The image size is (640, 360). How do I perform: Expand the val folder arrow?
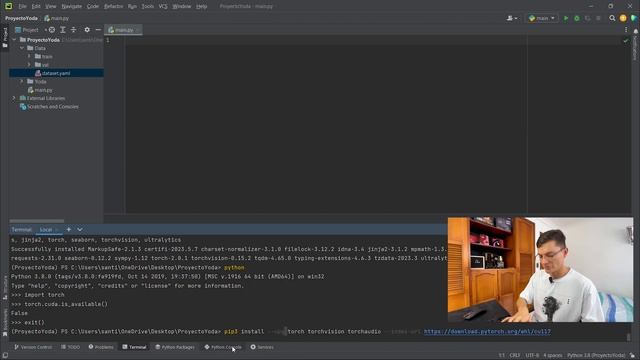point(29,64)
